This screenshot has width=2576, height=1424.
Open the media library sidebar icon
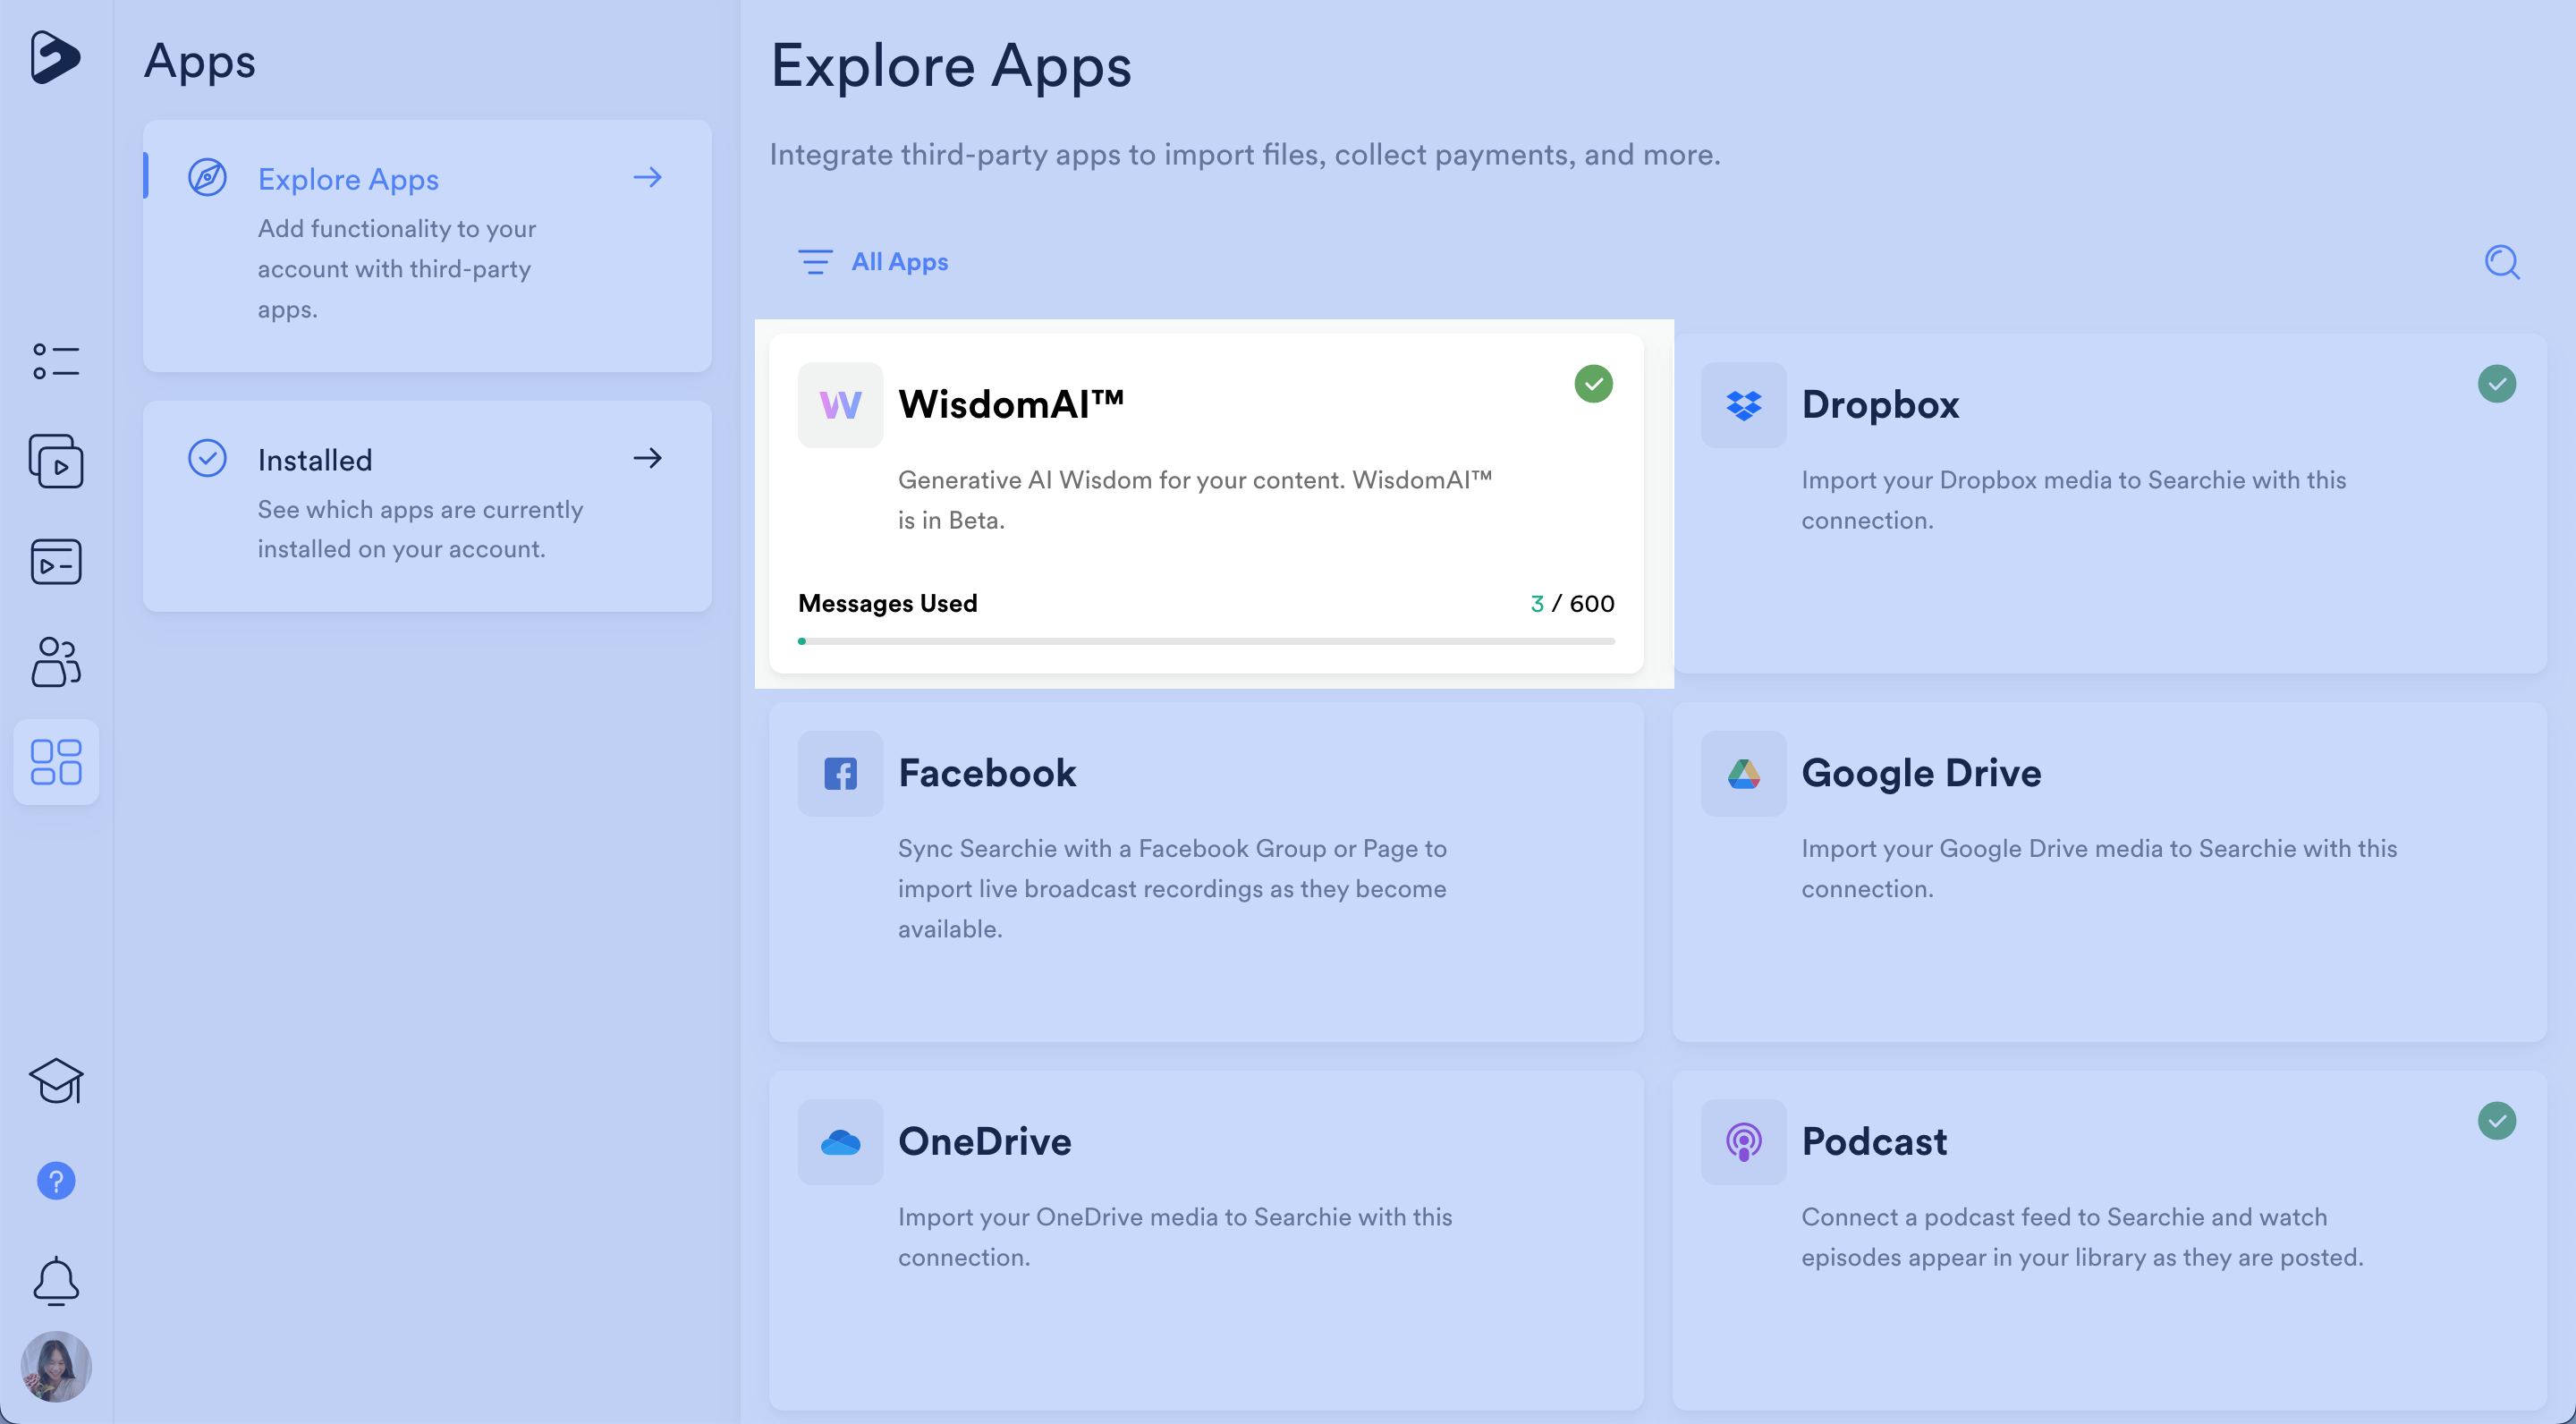tap(56, 461)
